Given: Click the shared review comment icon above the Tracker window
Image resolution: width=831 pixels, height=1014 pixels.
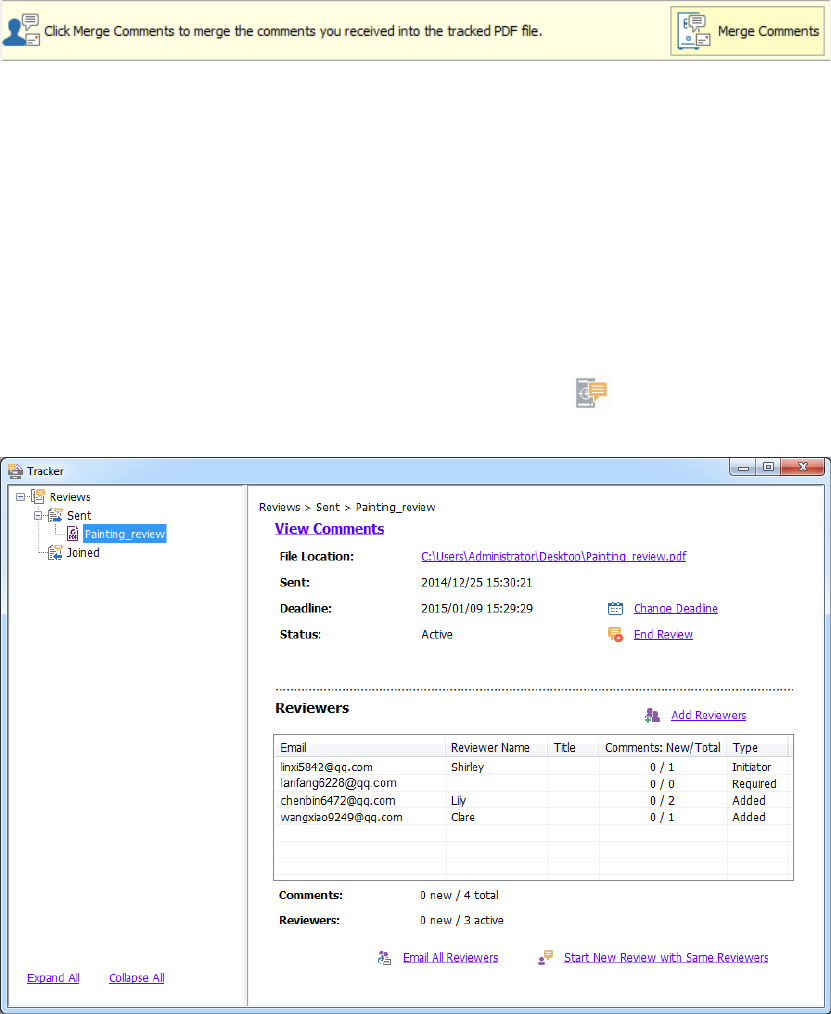Looking at the screenshot, I should (592, 393).
